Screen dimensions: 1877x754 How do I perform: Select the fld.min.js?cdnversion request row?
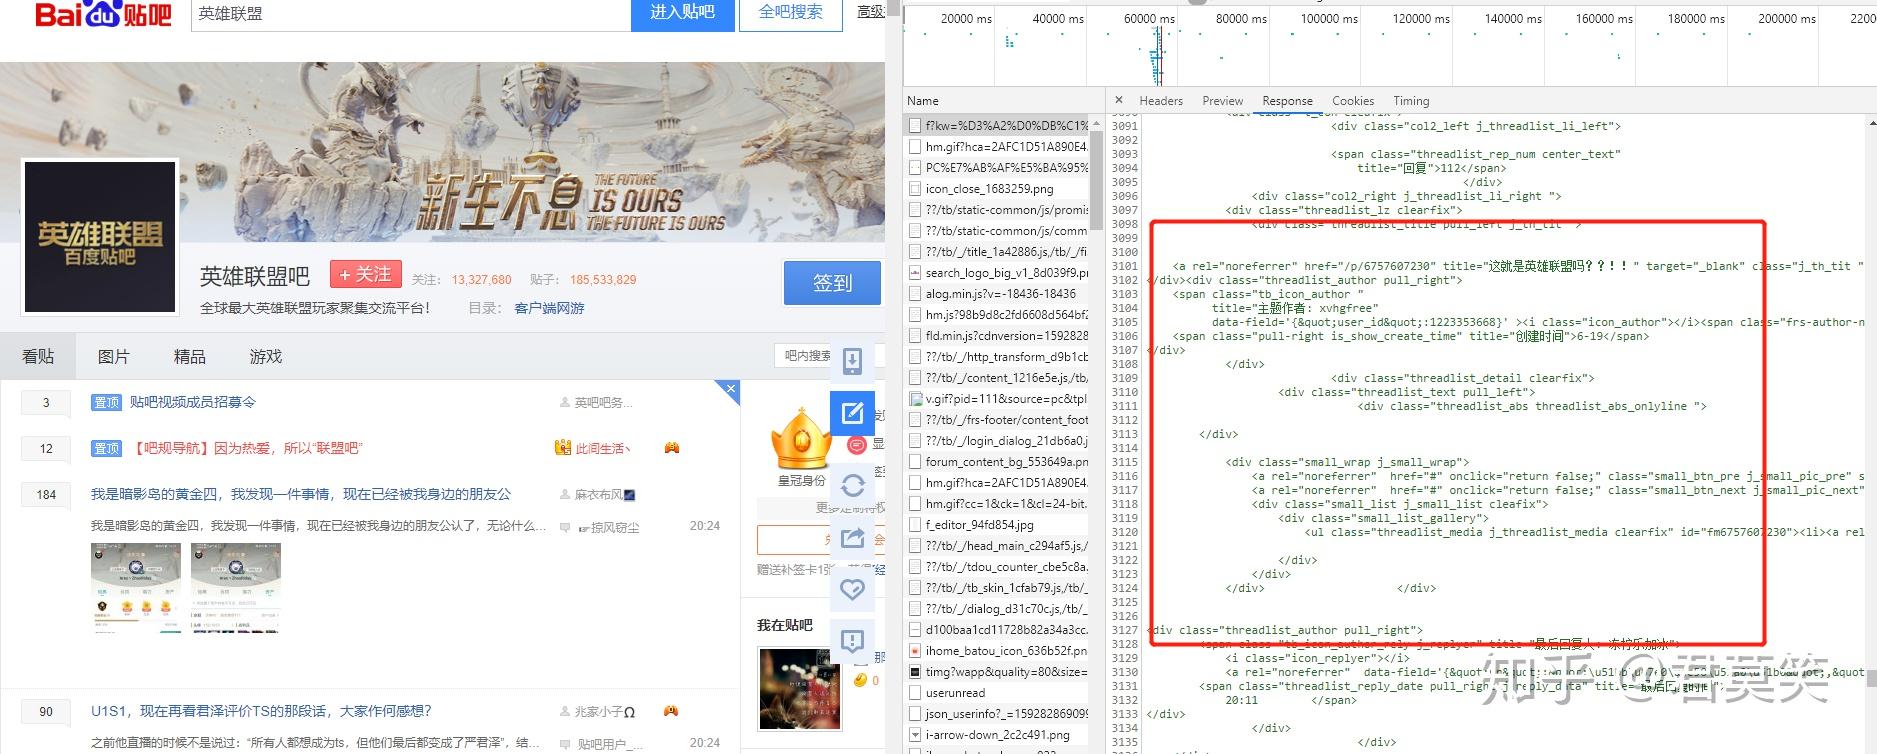coord(997,335)
